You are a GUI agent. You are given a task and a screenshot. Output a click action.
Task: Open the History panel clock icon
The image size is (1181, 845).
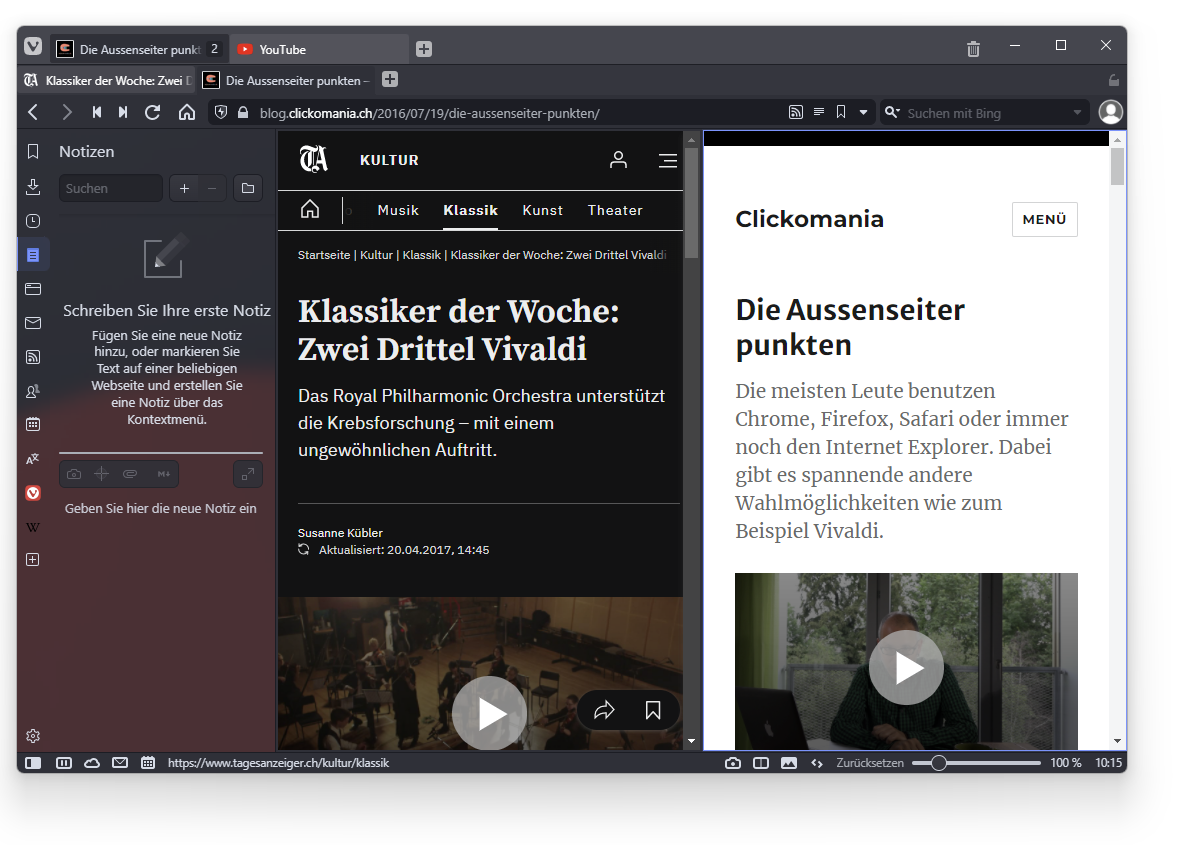(x=33, y=221)
